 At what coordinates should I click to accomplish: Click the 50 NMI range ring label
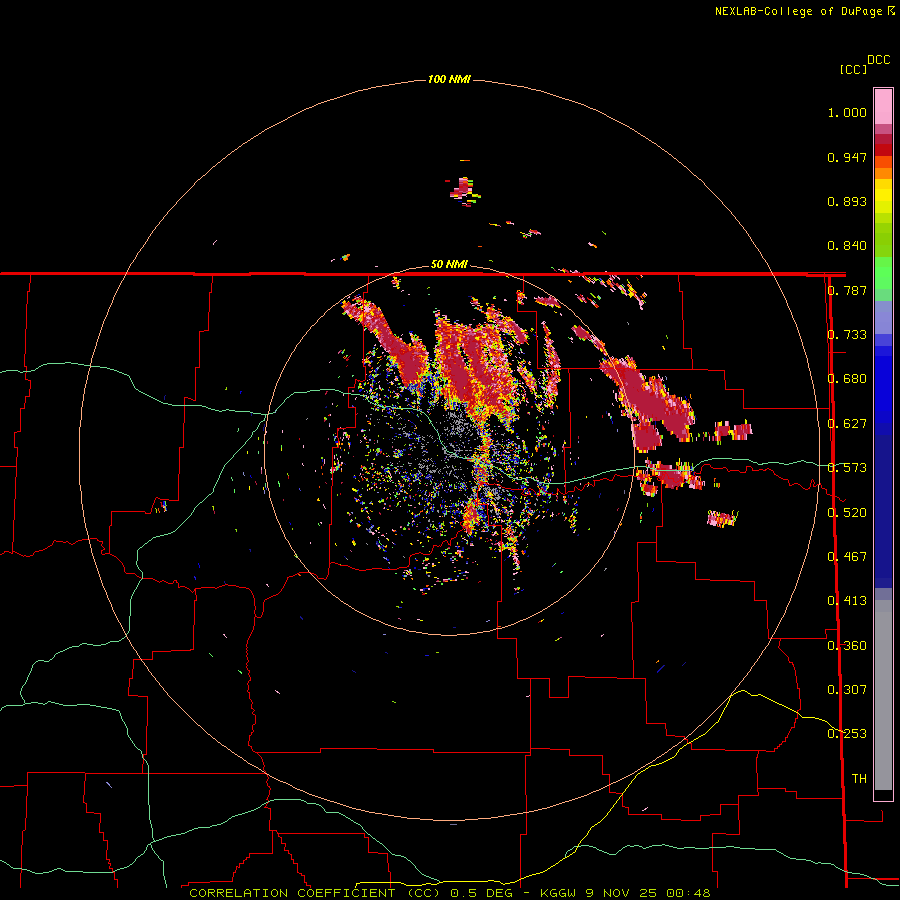pos(449,264)
